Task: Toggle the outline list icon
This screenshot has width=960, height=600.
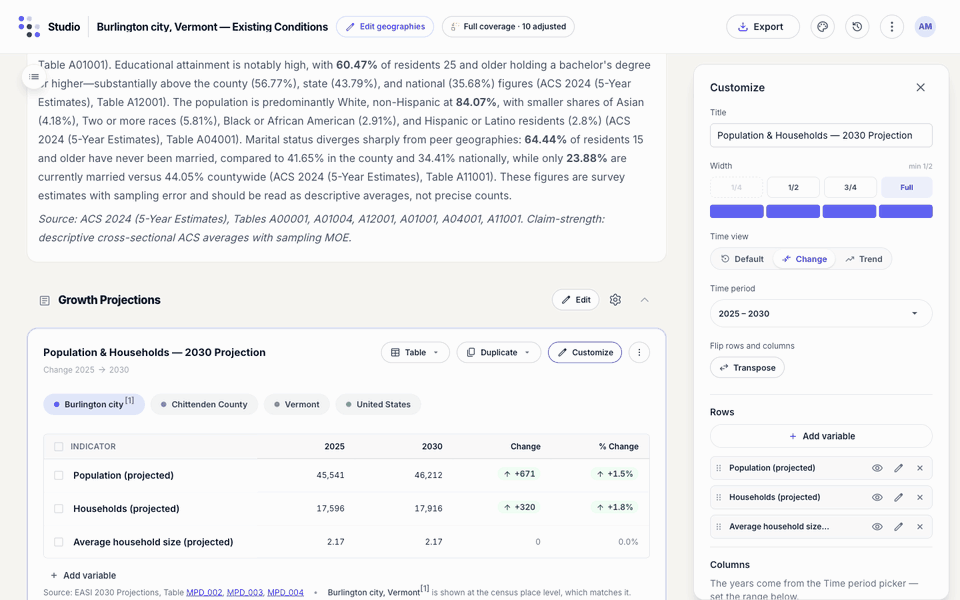Action: 34,77
